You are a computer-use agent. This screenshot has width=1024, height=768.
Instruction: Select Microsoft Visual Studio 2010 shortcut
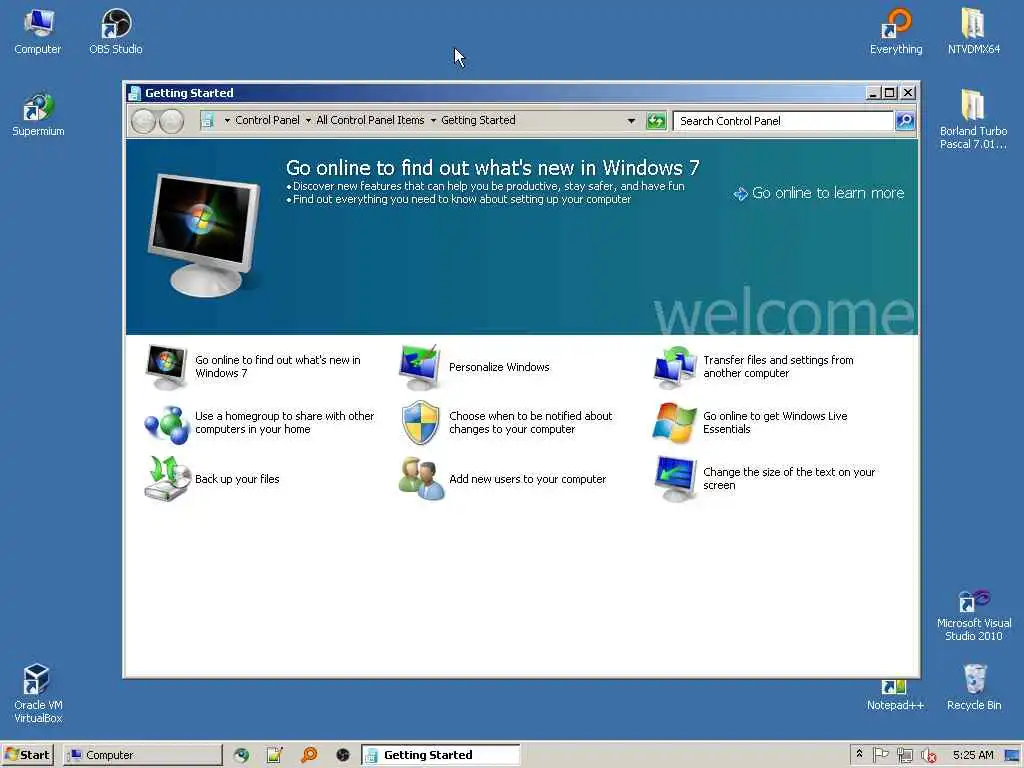point(973,615)
